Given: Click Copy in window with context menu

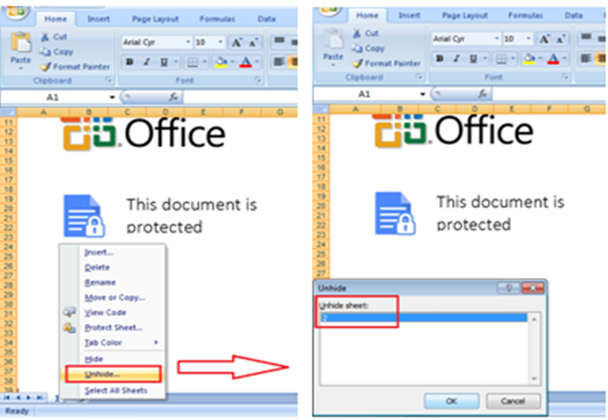Looking at the screenshot, I should coord(57,52).
